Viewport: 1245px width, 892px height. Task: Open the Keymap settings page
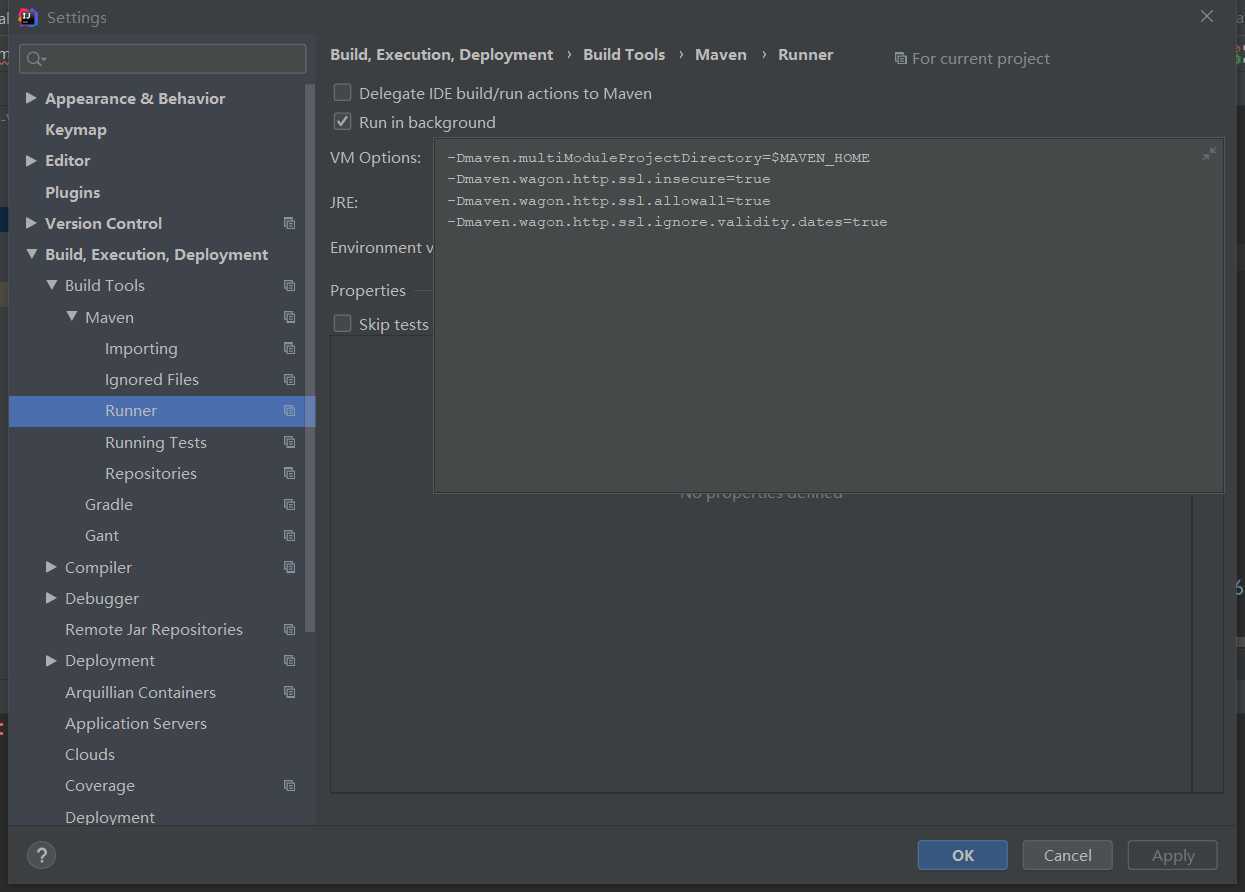(76, 129)
